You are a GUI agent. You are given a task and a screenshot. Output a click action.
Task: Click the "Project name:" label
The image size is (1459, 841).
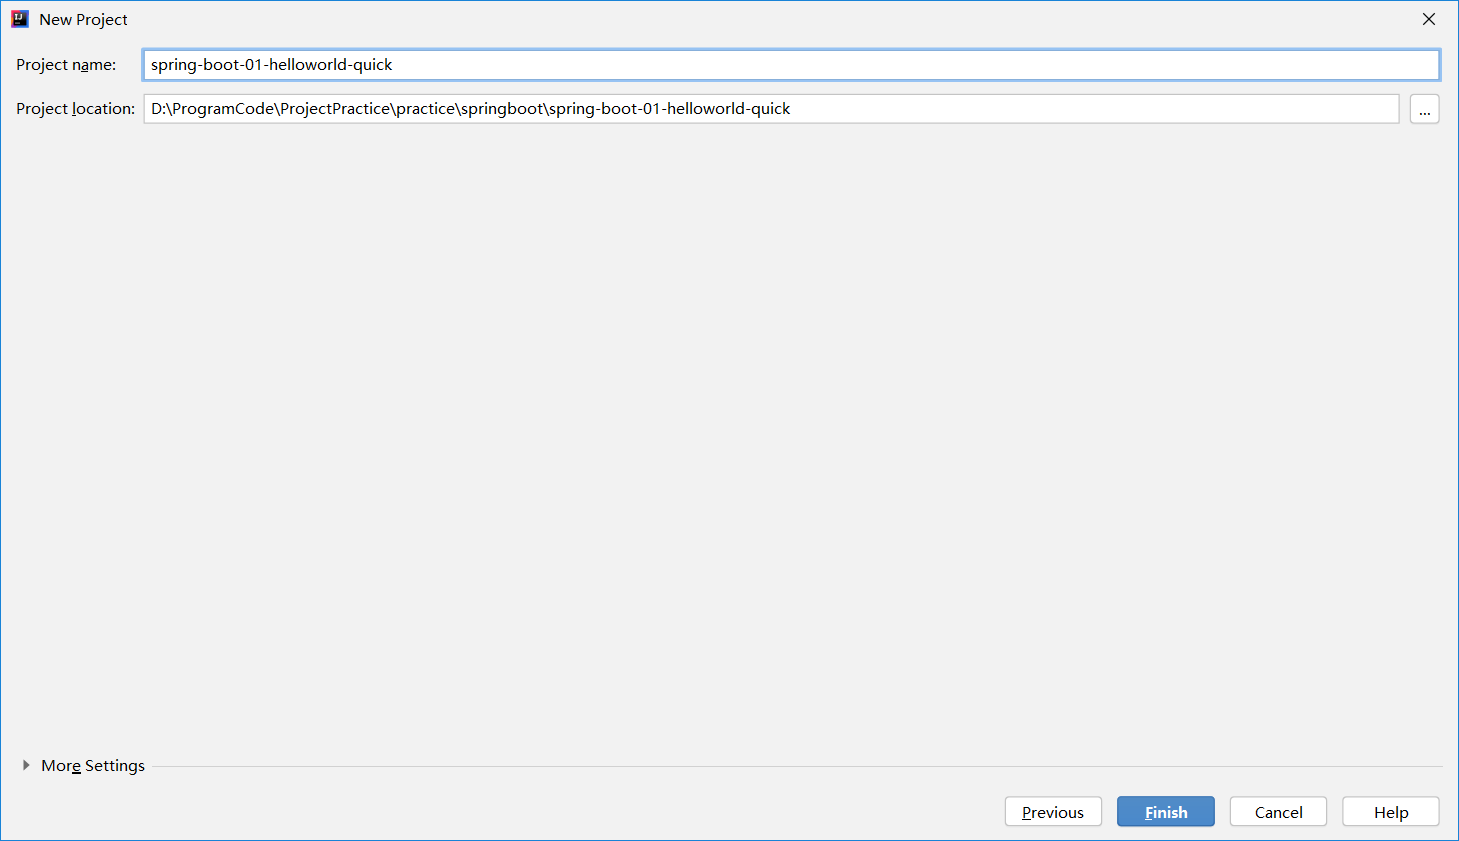point(66,65)
